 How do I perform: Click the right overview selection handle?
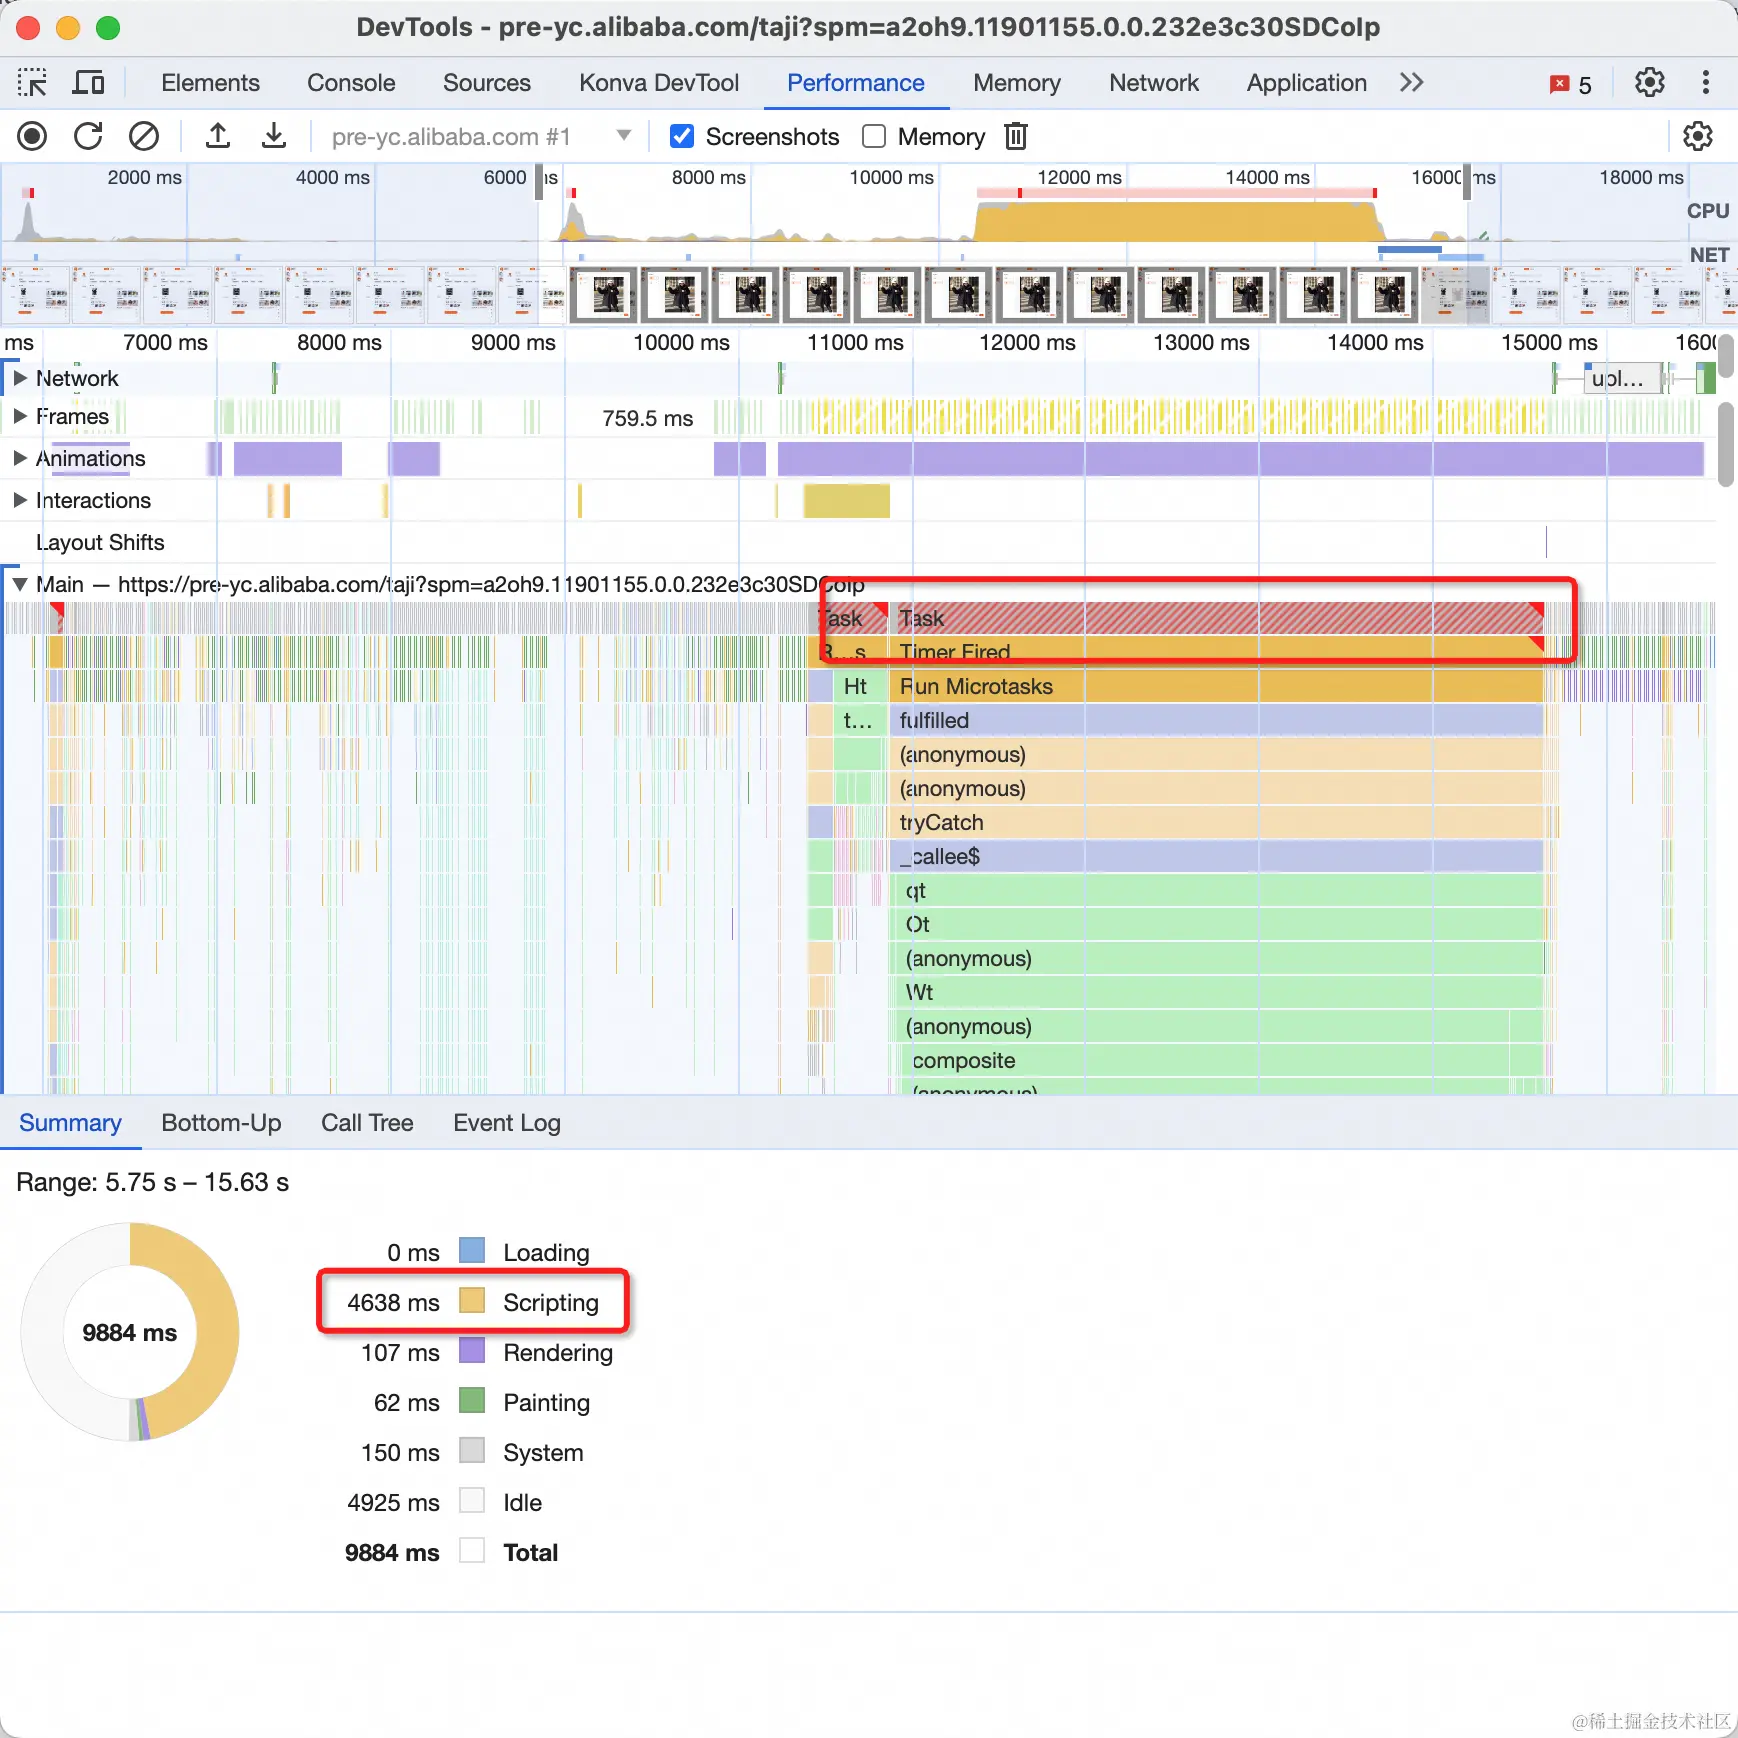pos(1466,182)
